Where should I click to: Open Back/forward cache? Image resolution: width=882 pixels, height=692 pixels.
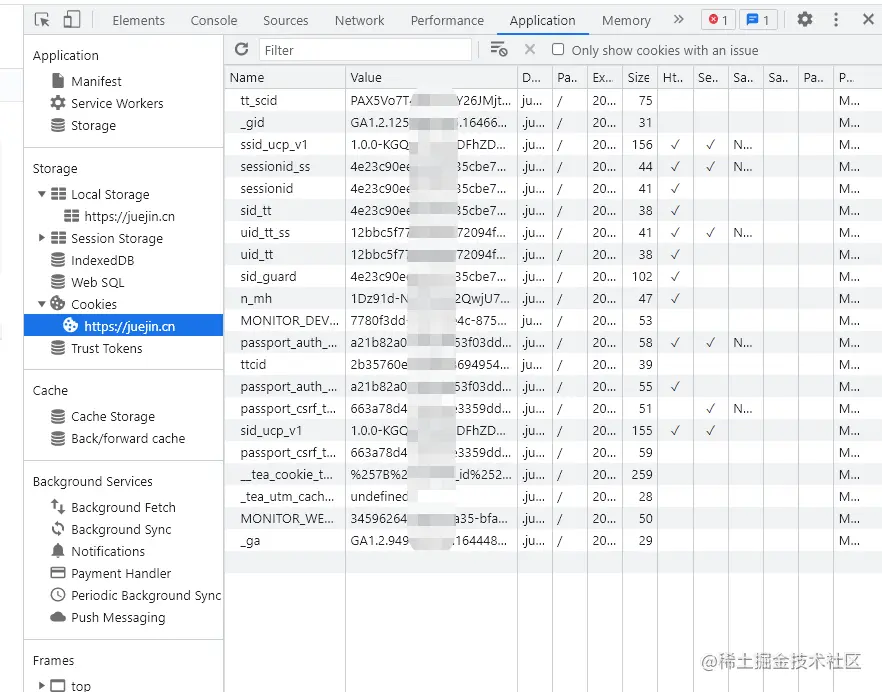tap(128, 438)
